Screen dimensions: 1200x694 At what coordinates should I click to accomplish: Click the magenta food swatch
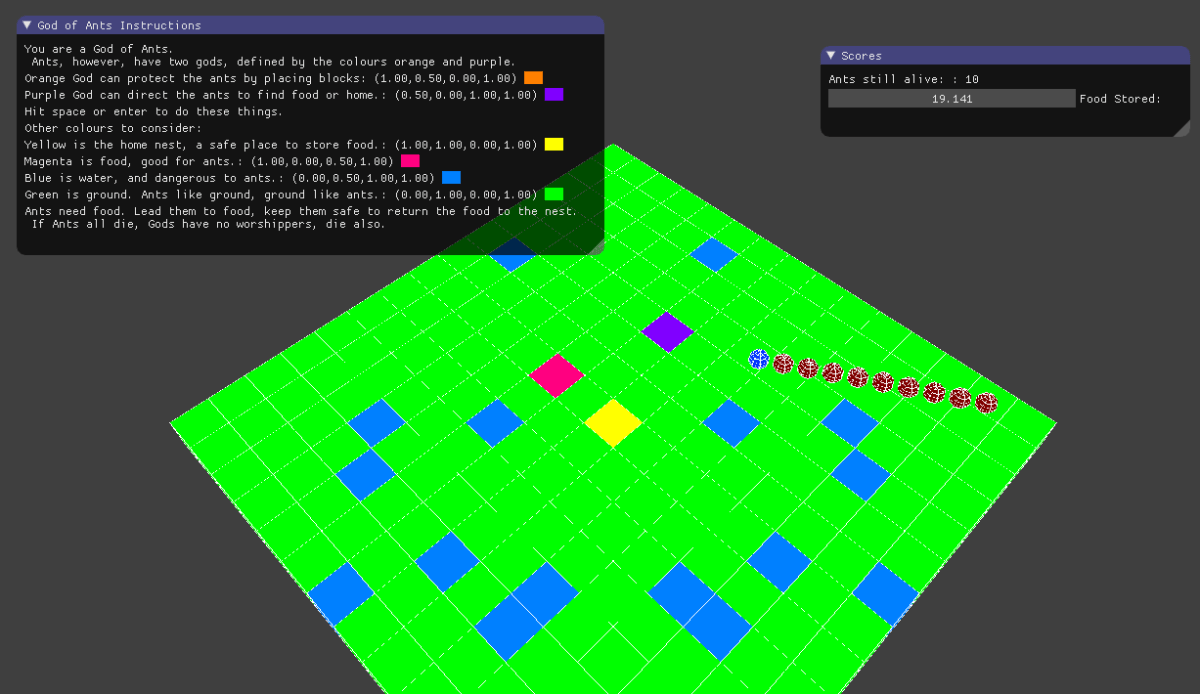409,161
